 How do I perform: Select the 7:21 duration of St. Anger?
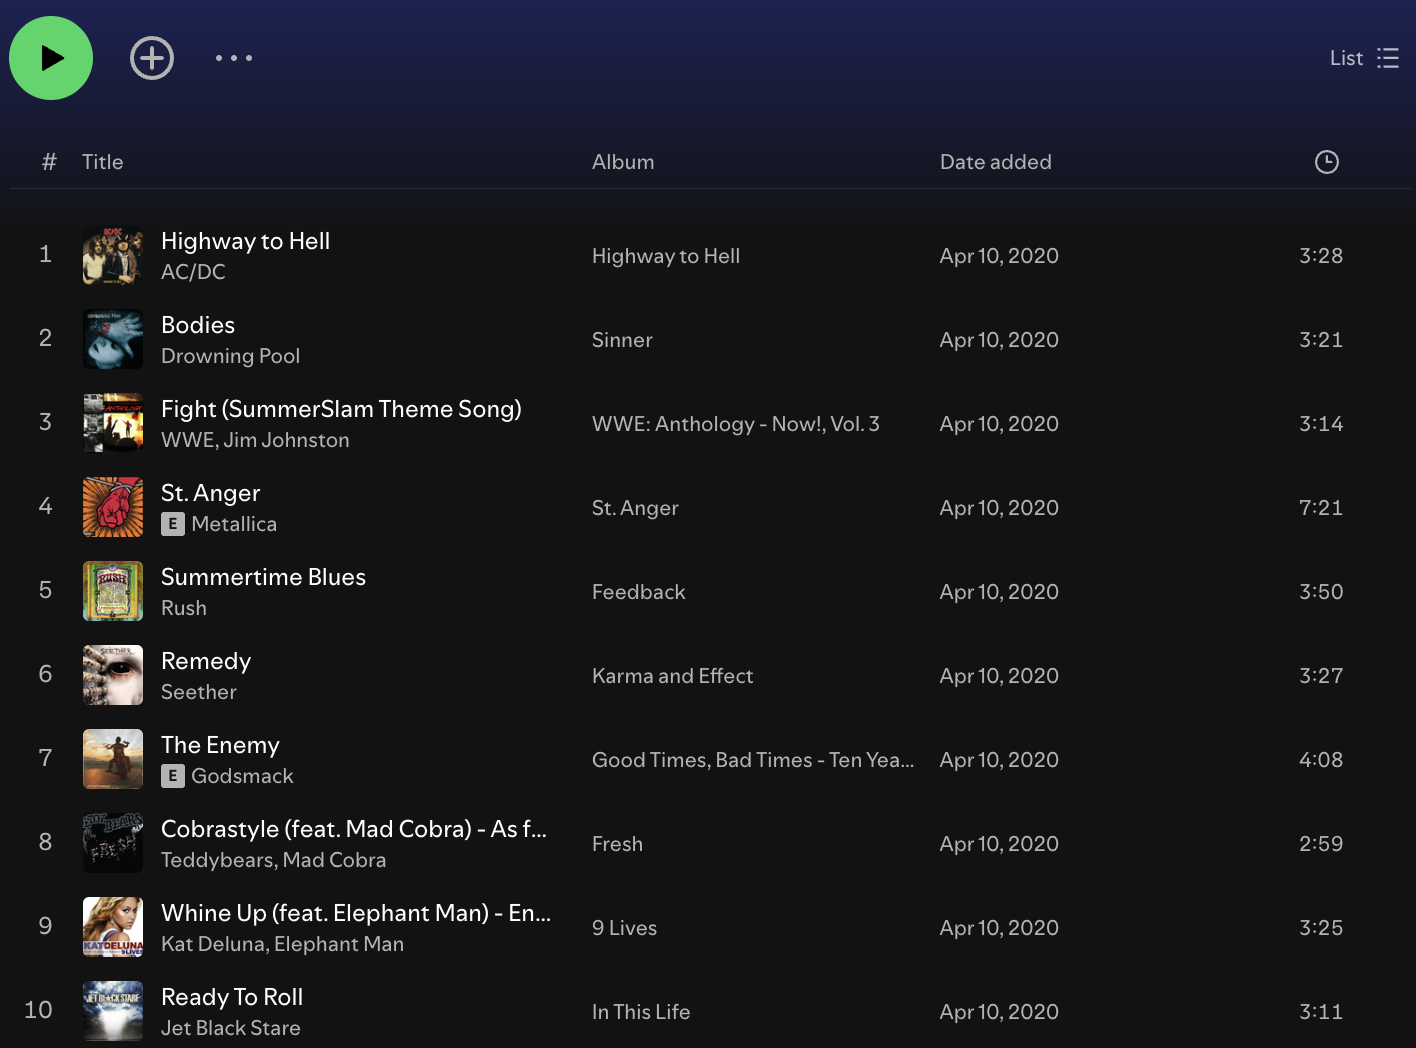[x=1321, y=508]
